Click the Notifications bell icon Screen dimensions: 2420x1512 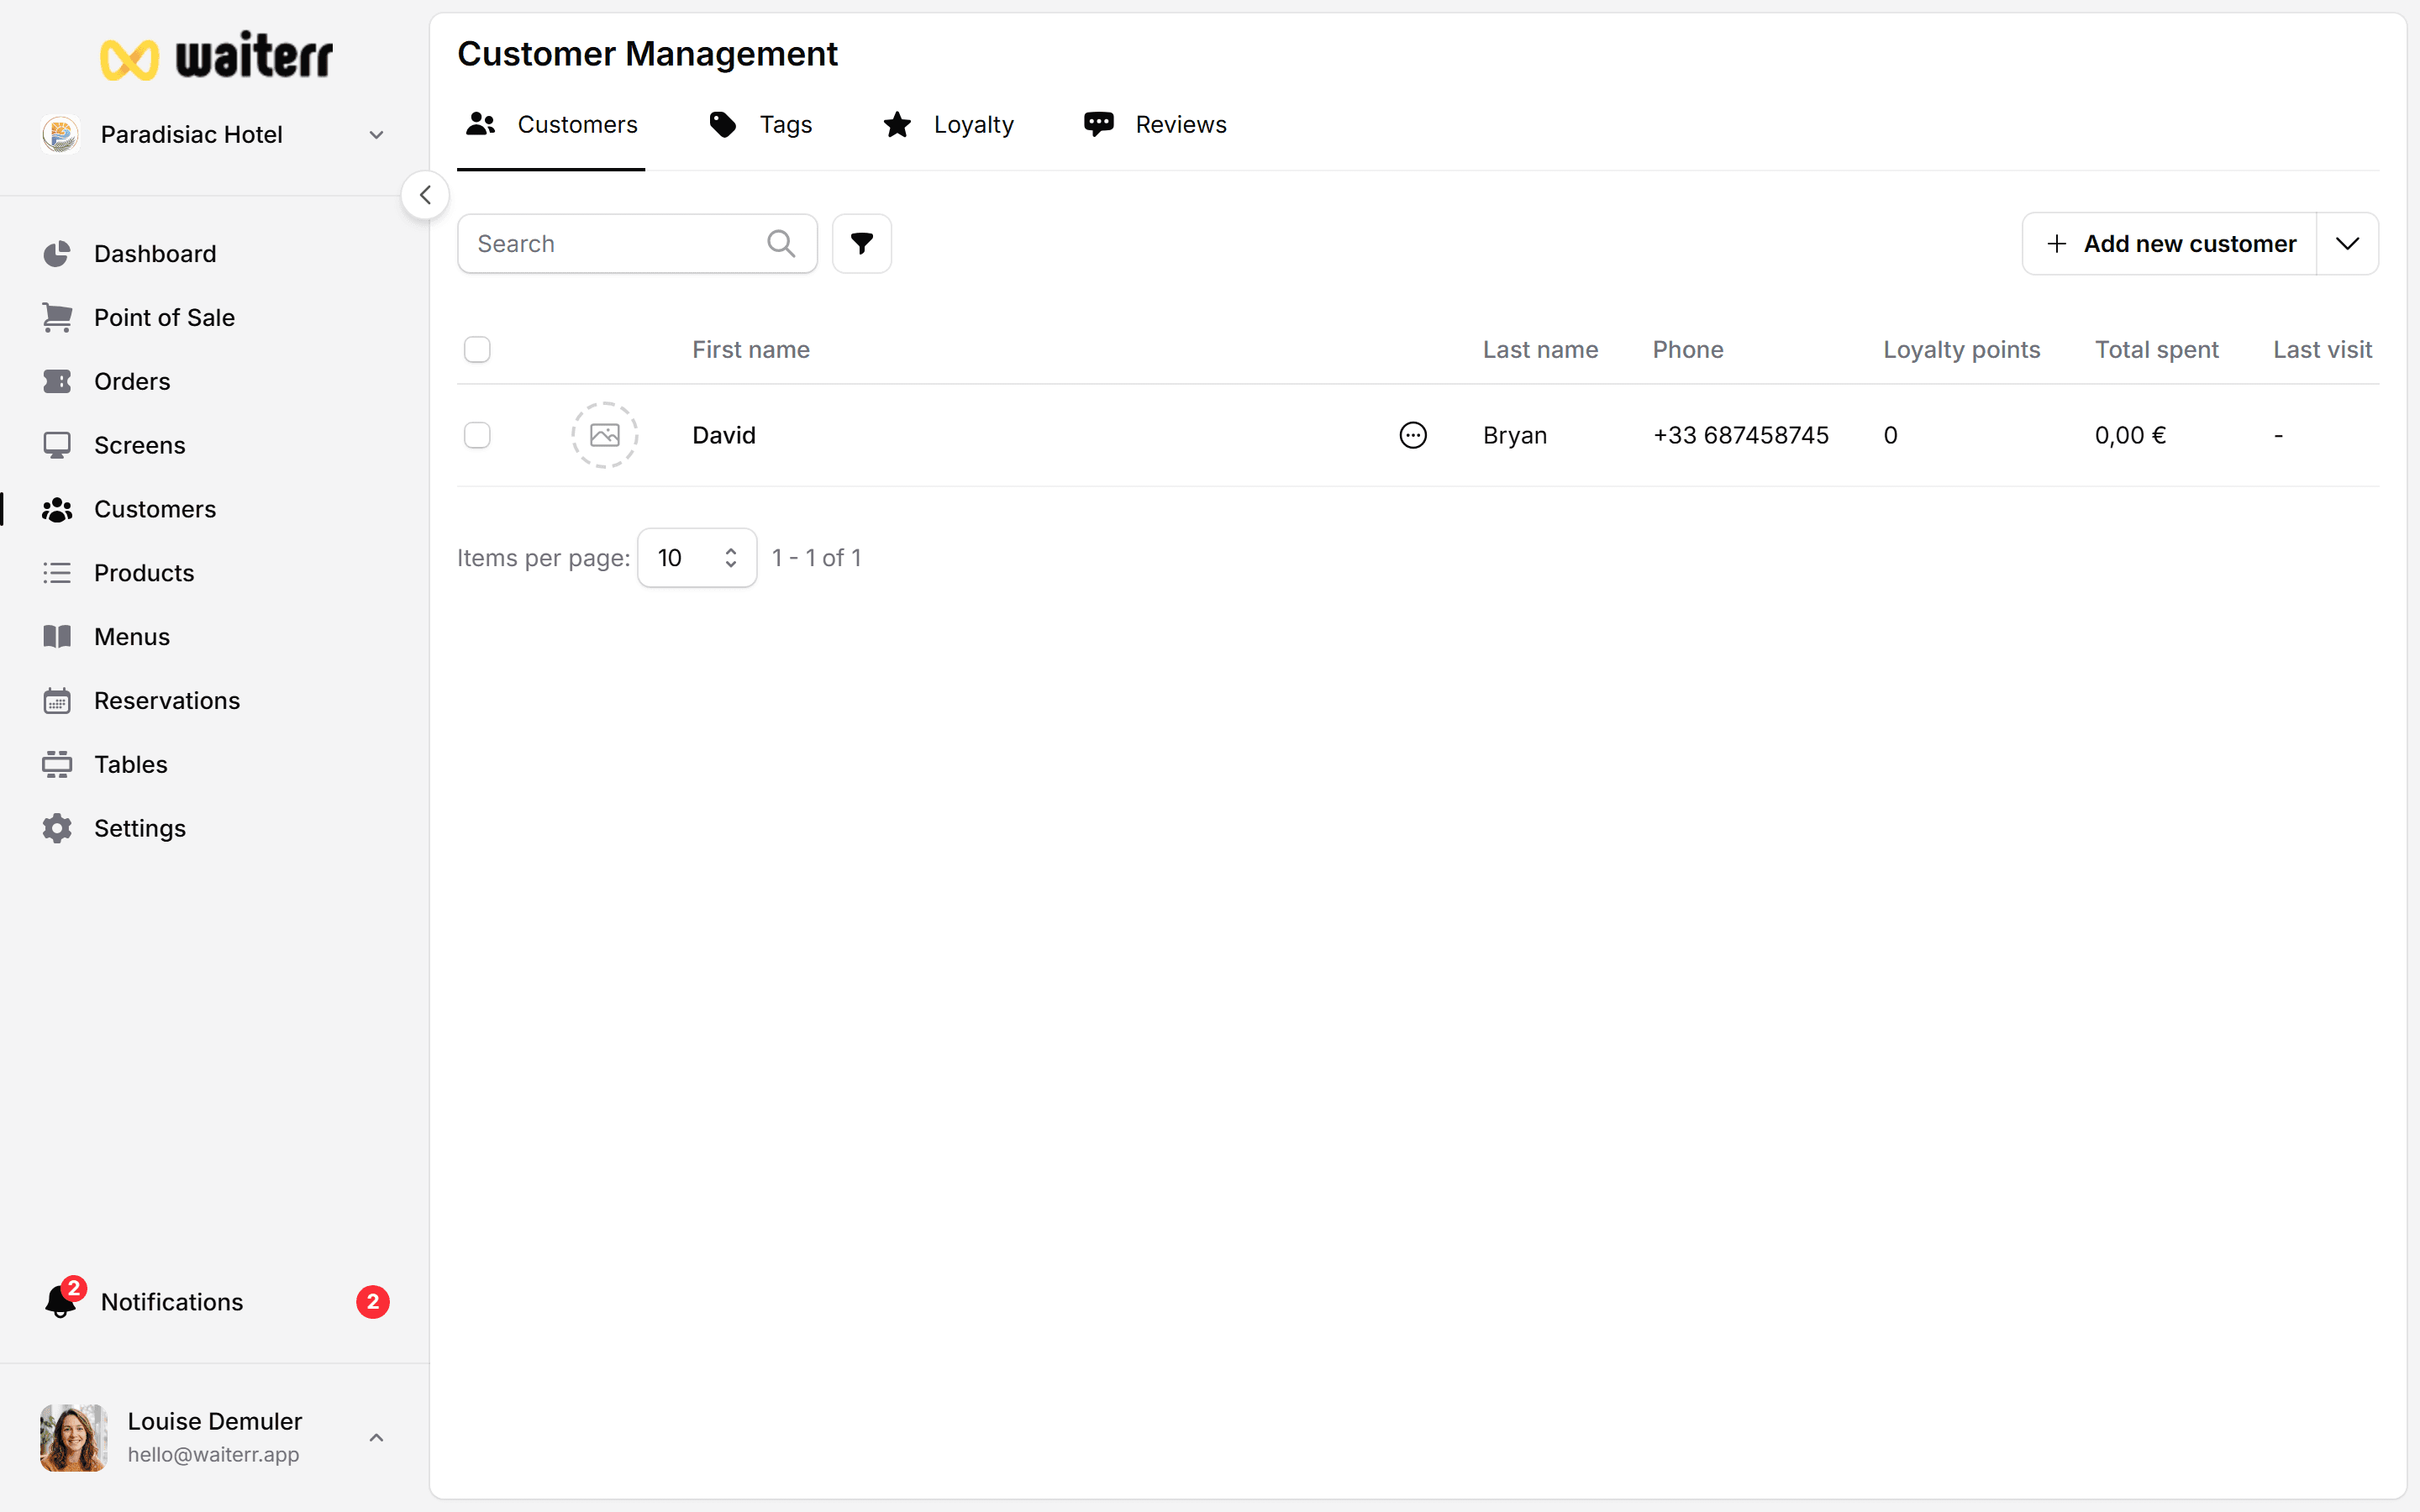[x=60, y=1302]
